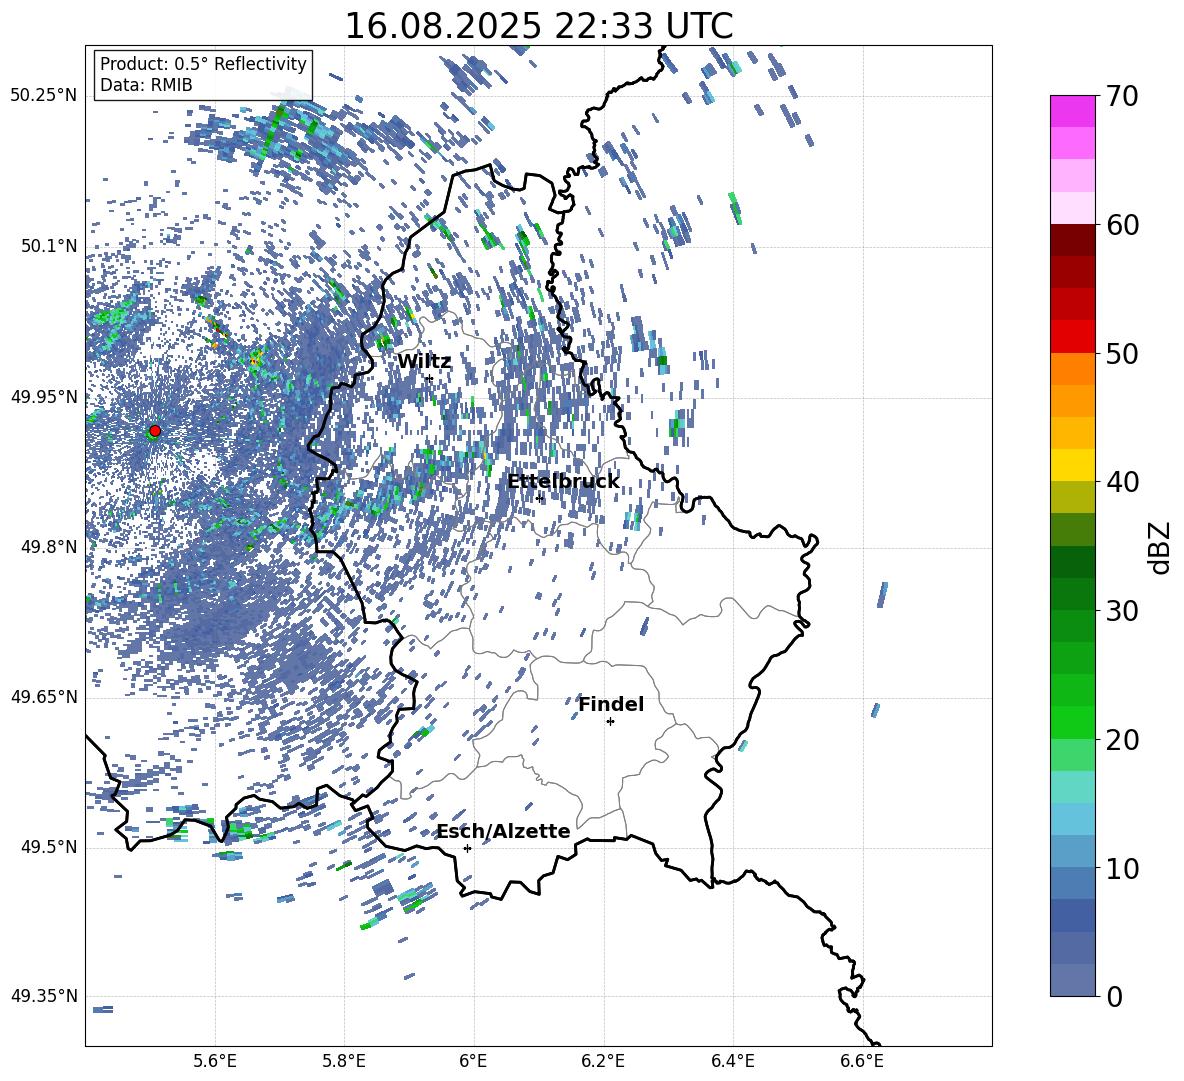Click the 50.25°N latitude label
Image resolution: width=1184 pixels, height=1081 pixels.
pos(44,96)
